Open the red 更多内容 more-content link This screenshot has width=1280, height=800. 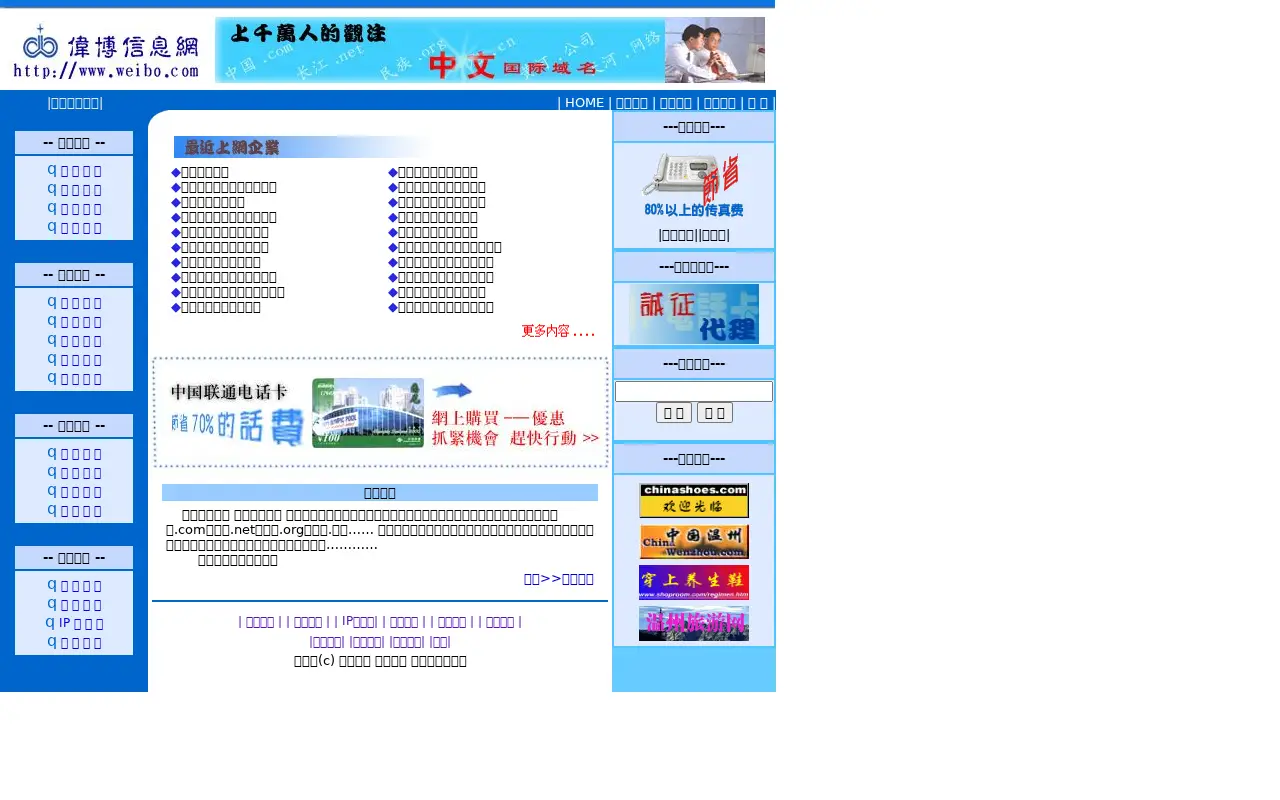558,331
